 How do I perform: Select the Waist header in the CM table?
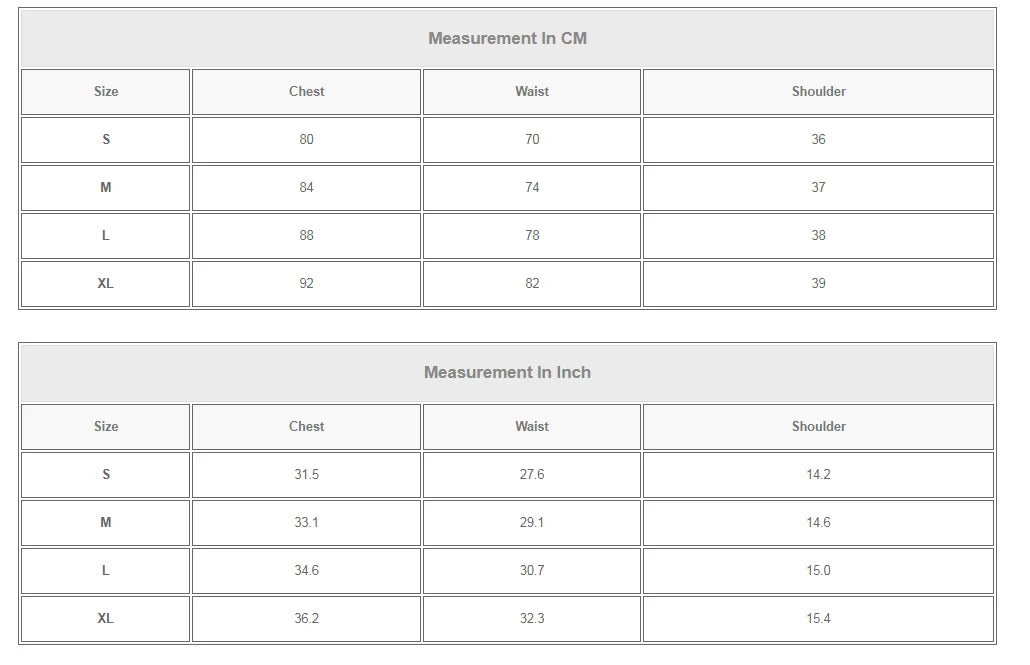tap(532, 92)
